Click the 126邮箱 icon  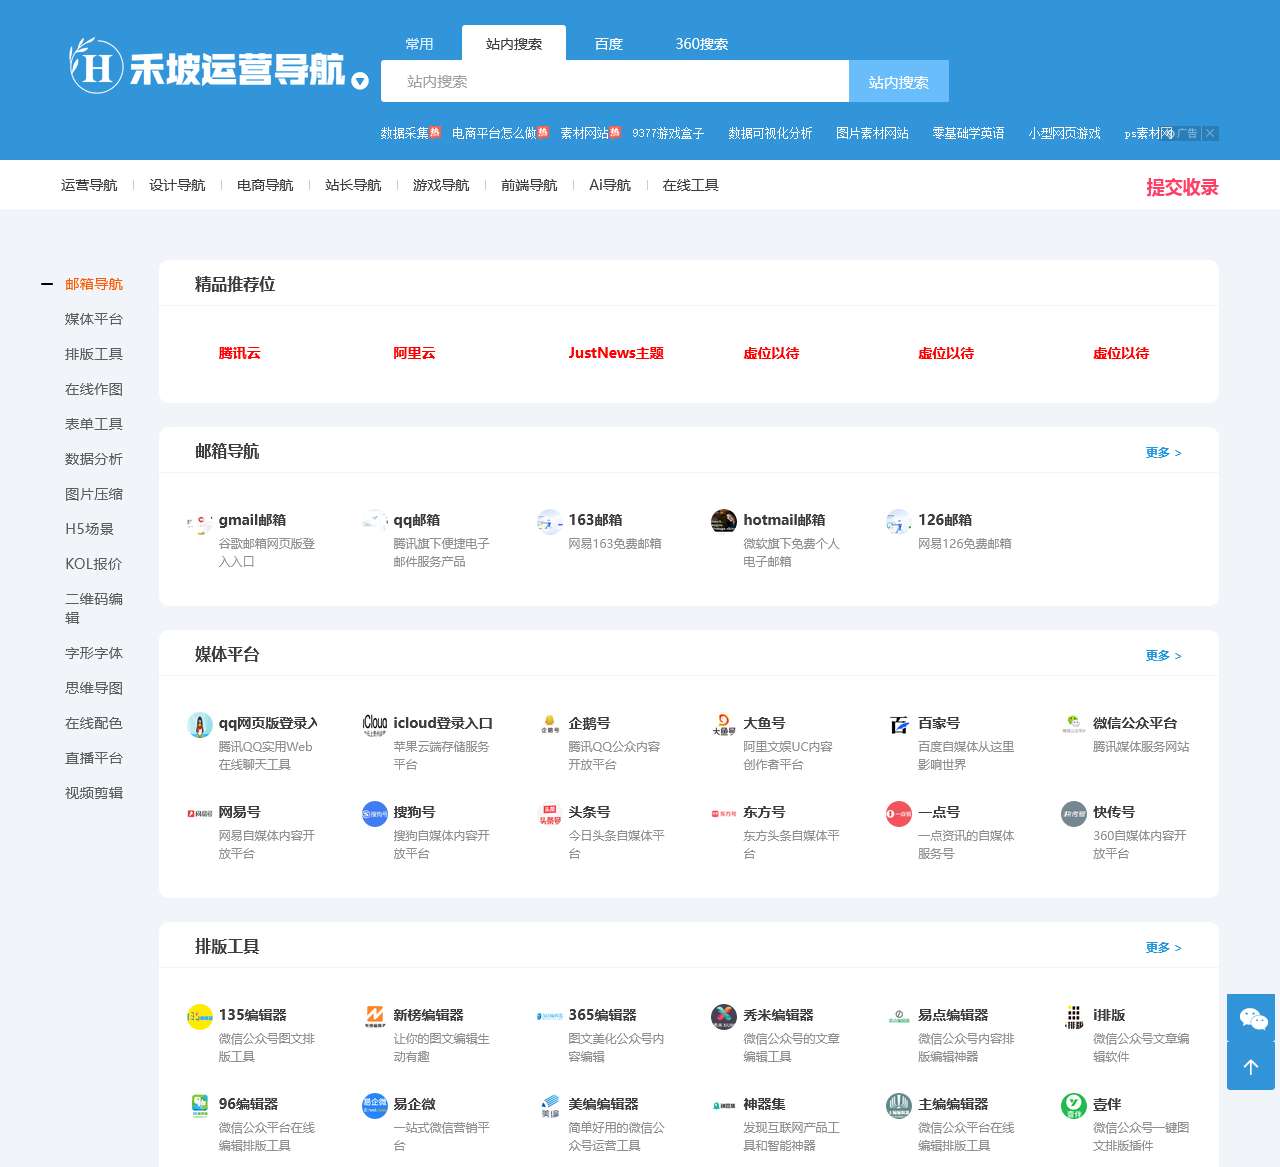(x=899, y=522)
